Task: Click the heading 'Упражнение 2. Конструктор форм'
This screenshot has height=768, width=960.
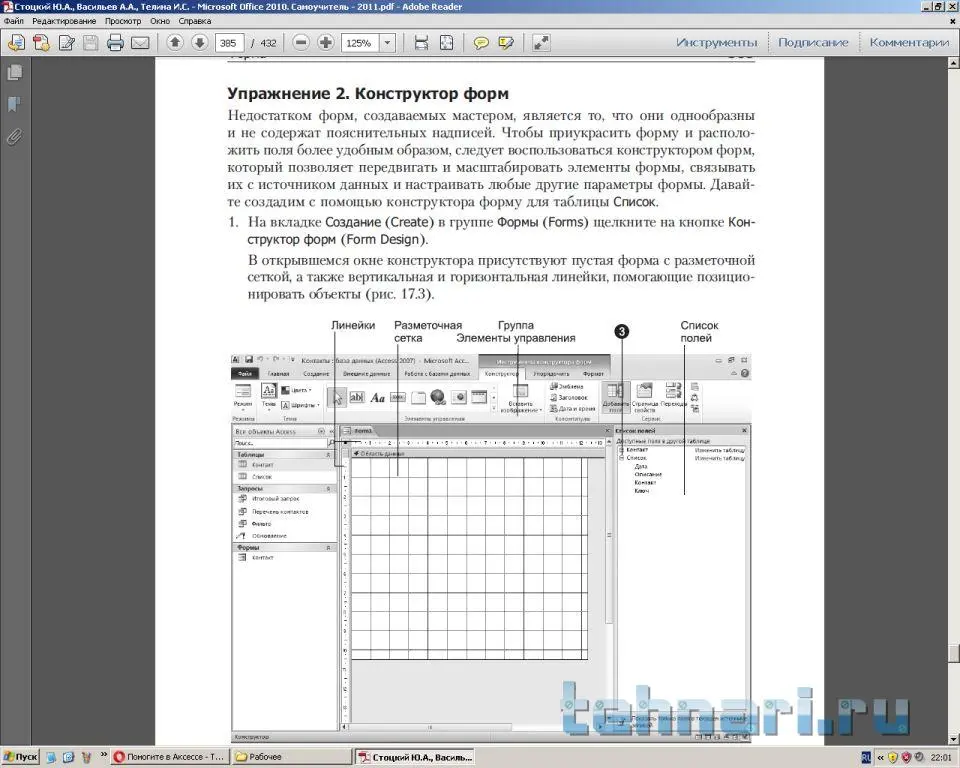Action: 368,94
